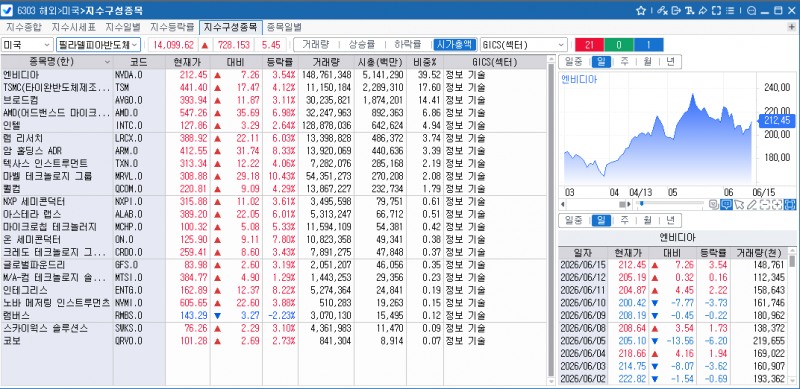Select 주 period above the chart
The width and height of the screenshot is (800, 389).
(624, 62)
